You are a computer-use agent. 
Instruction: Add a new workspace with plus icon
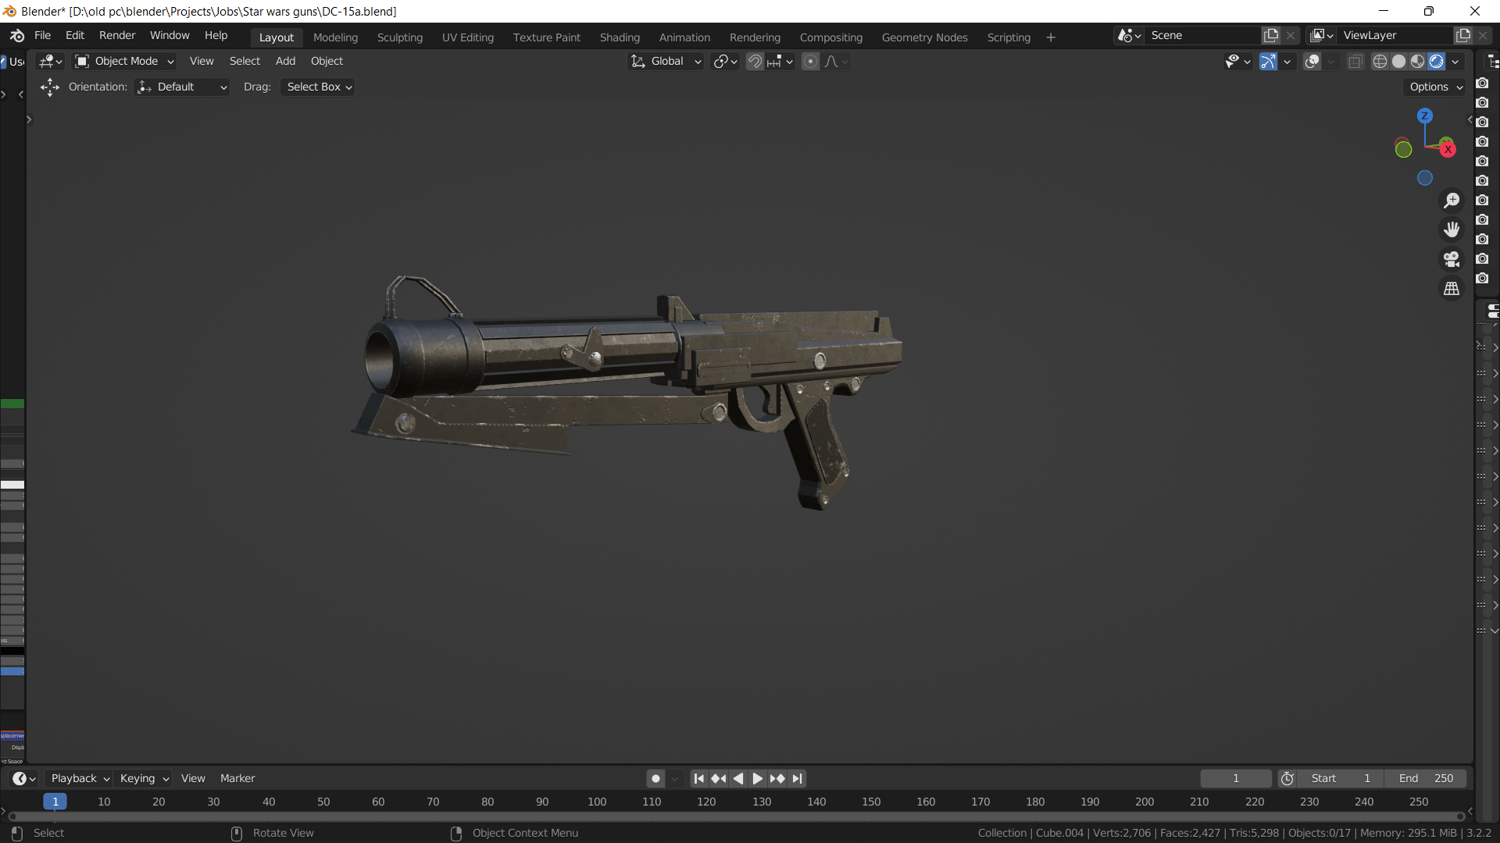[1050, 38]
